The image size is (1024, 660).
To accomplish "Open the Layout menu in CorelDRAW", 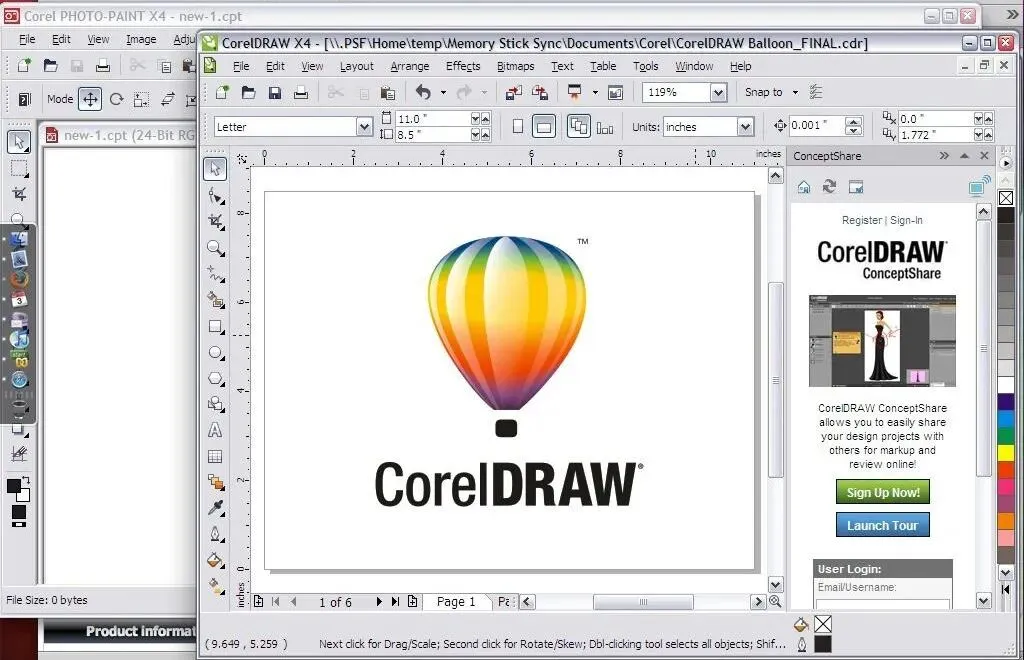I will (357, 66).
